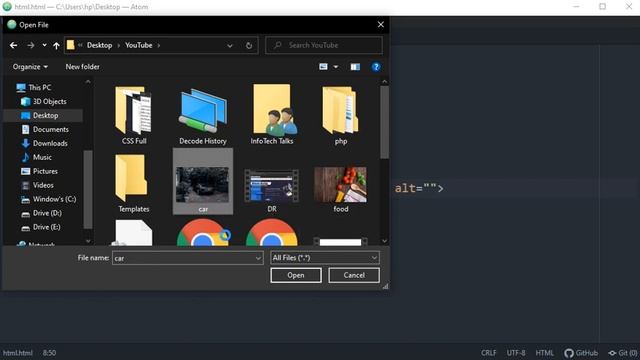
Task: Select the Chrome file with sync badge
Action: point(203,233)
